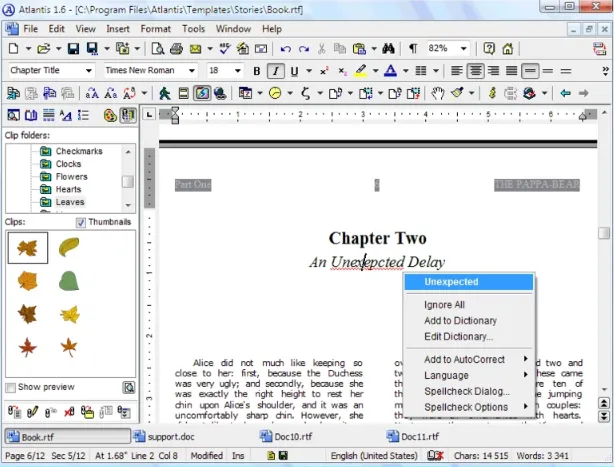Click the format brush icon
The width and height of the screenshot is (614, 467).
[x=457, y=93]
